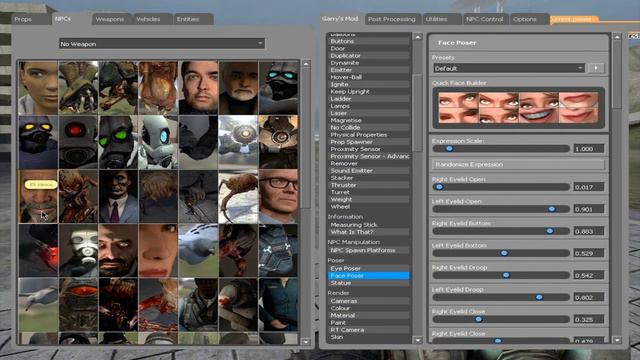Click the Right Eyelid Bottom 0.883 value field
Screen dimensions: 640x360
point(589,231)
